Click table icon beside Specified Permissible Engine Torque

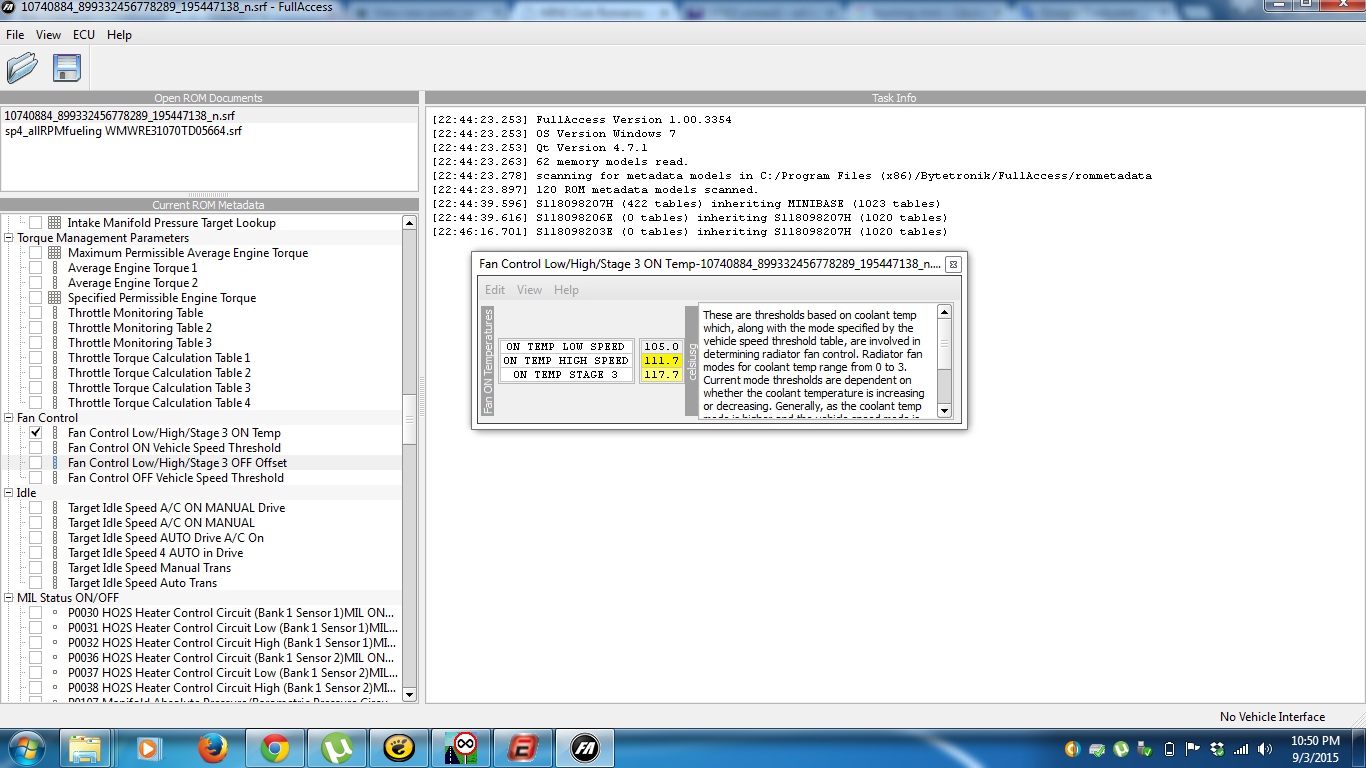54,298
